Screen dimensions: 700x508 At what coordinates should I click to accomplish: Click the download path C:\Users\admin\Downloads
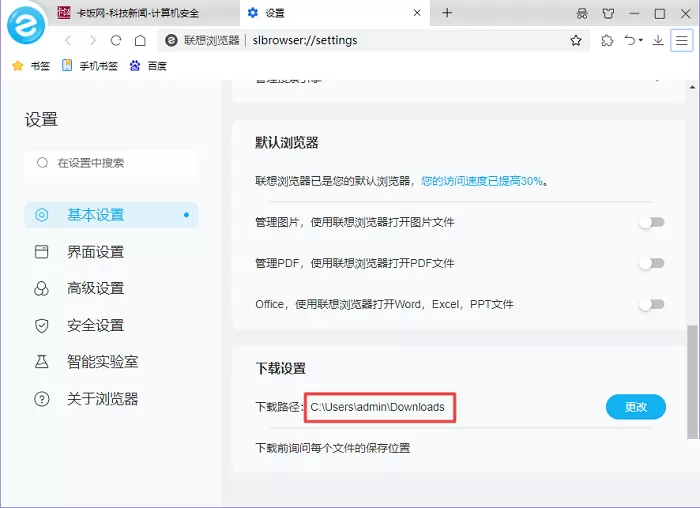coord(378,407)
